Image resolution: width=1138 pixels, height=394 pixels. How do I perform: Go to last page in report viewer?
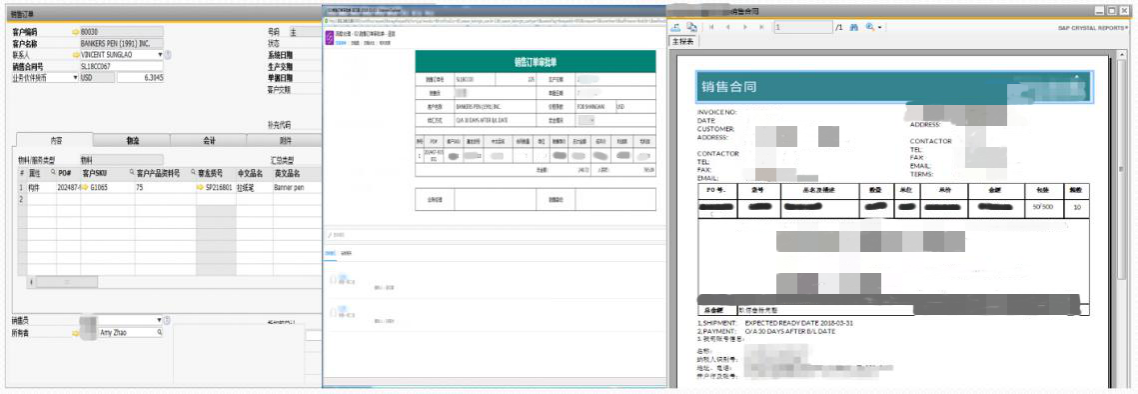pyautogui.click(x=761, y=27)
